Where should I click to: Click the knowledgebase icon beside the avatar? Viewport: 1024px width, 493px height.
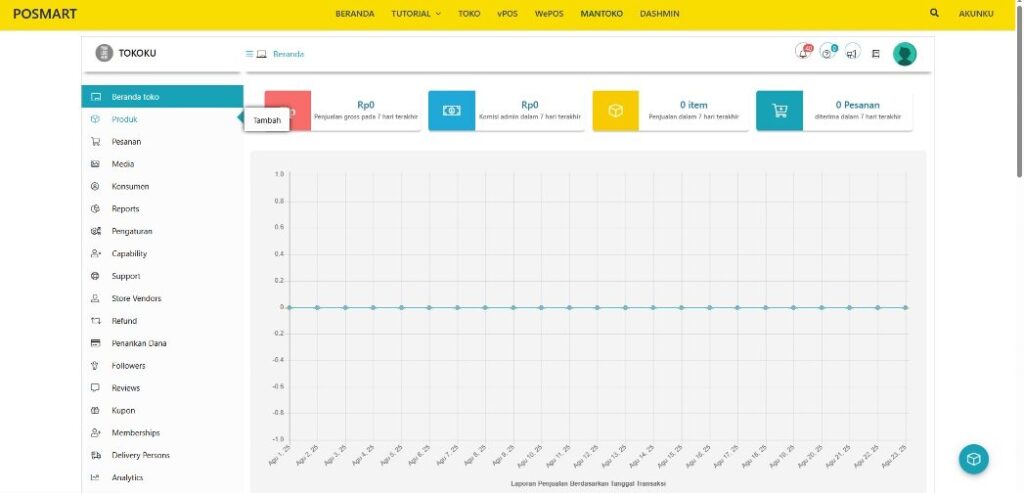tap(876, 54)
